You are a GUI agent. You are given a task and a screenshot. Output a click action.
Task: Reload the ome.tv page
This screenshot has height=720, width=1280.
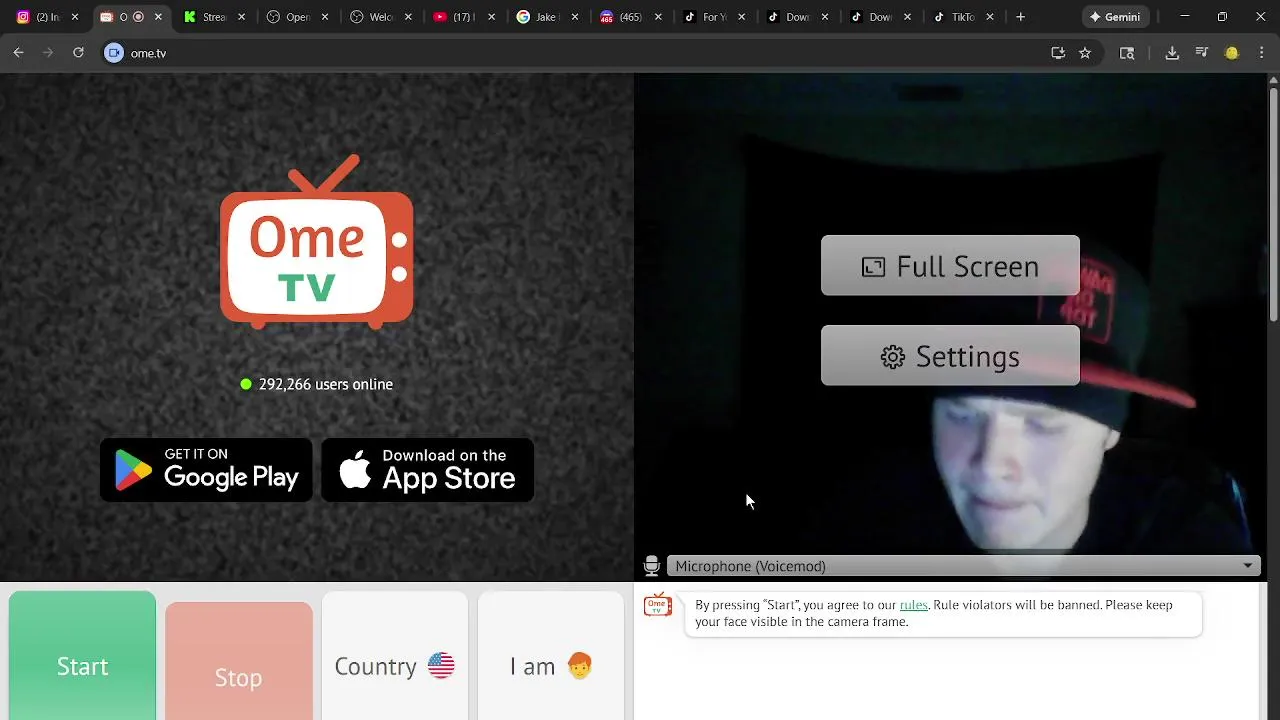point(78,53)
